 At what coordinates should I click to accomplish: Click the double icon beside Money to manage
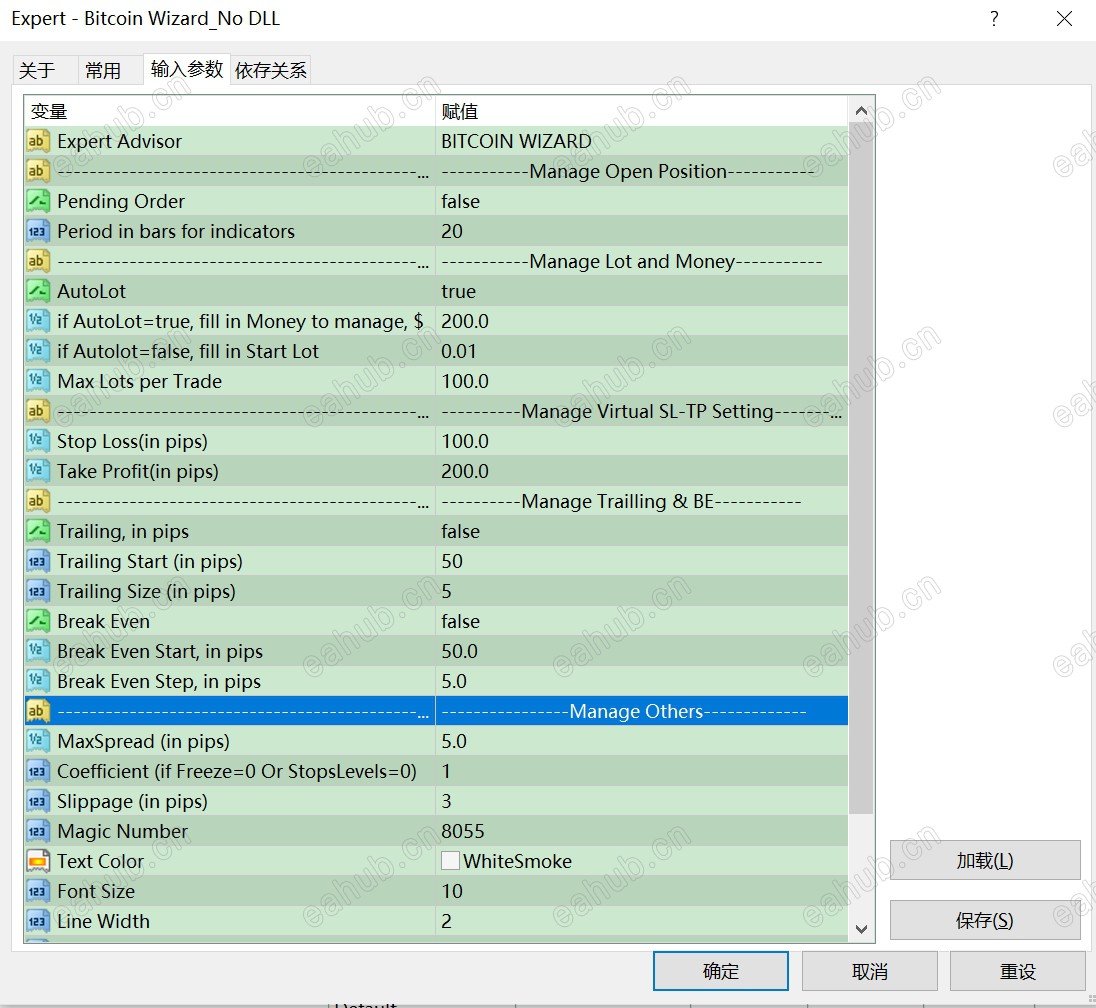38,322
